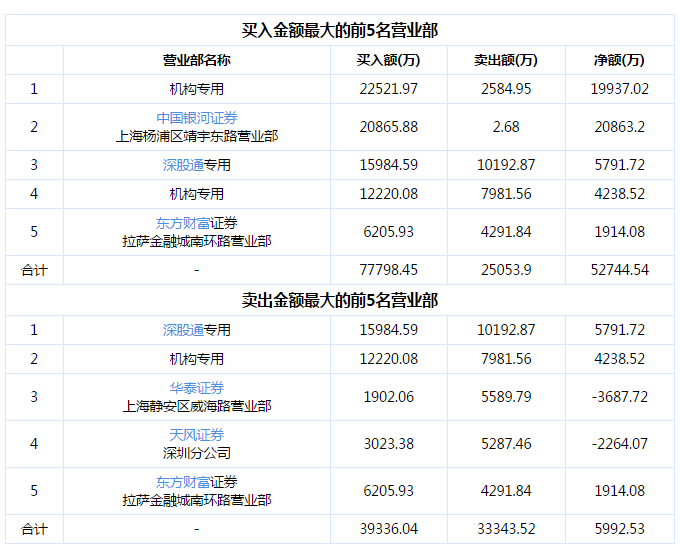Select net total 5992.53

pyautogui.click(x=619, y=529)
